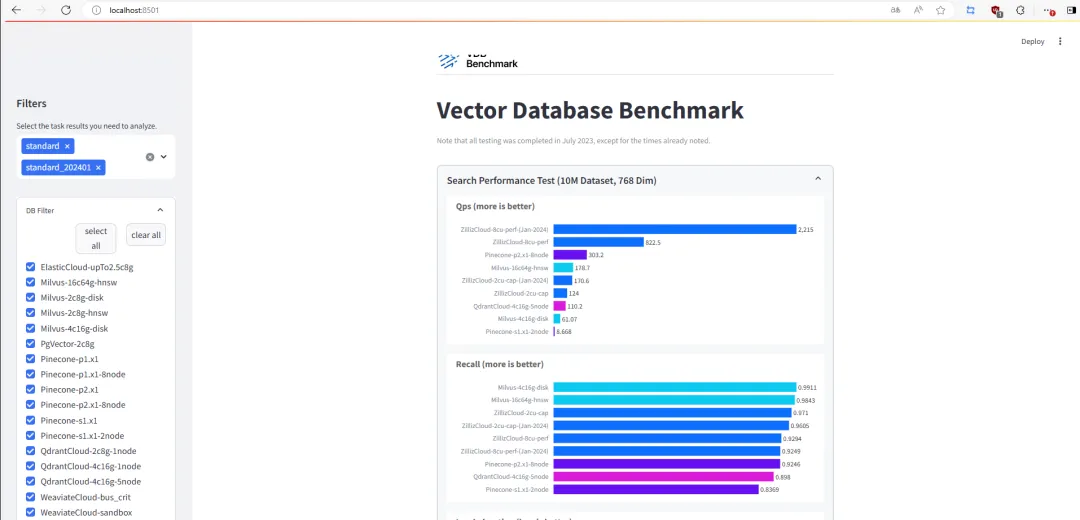Click the VDB Benchmark logo
Viewport: 1080px width, 520px height.
pyautogui.click(x=478, y=61)
